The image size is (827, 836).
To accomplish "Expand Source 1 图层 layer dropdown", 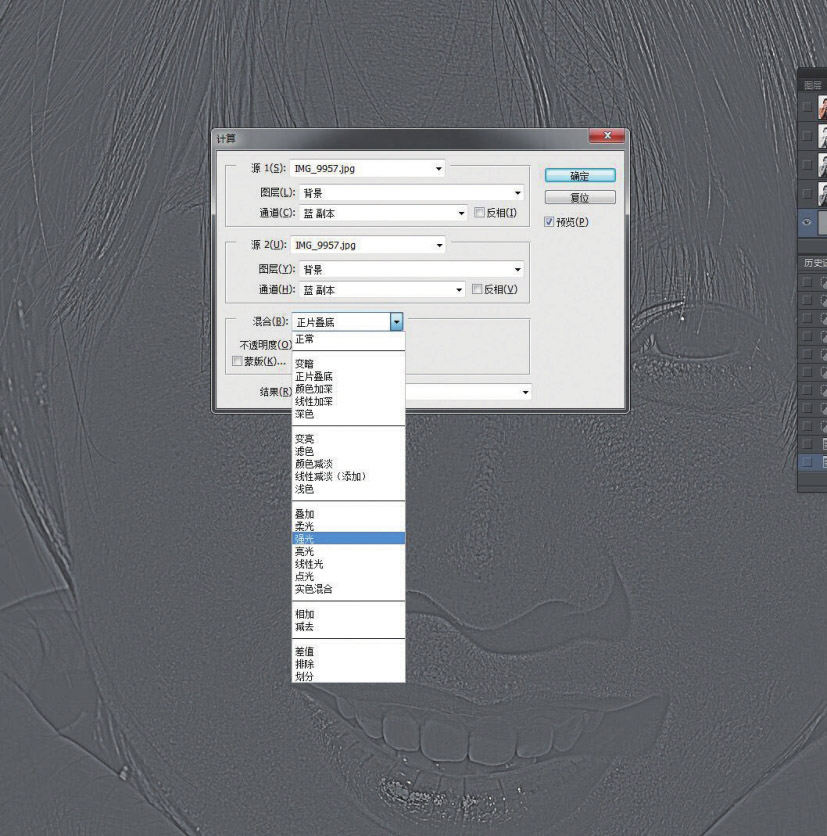I will [x=518, y=193].
